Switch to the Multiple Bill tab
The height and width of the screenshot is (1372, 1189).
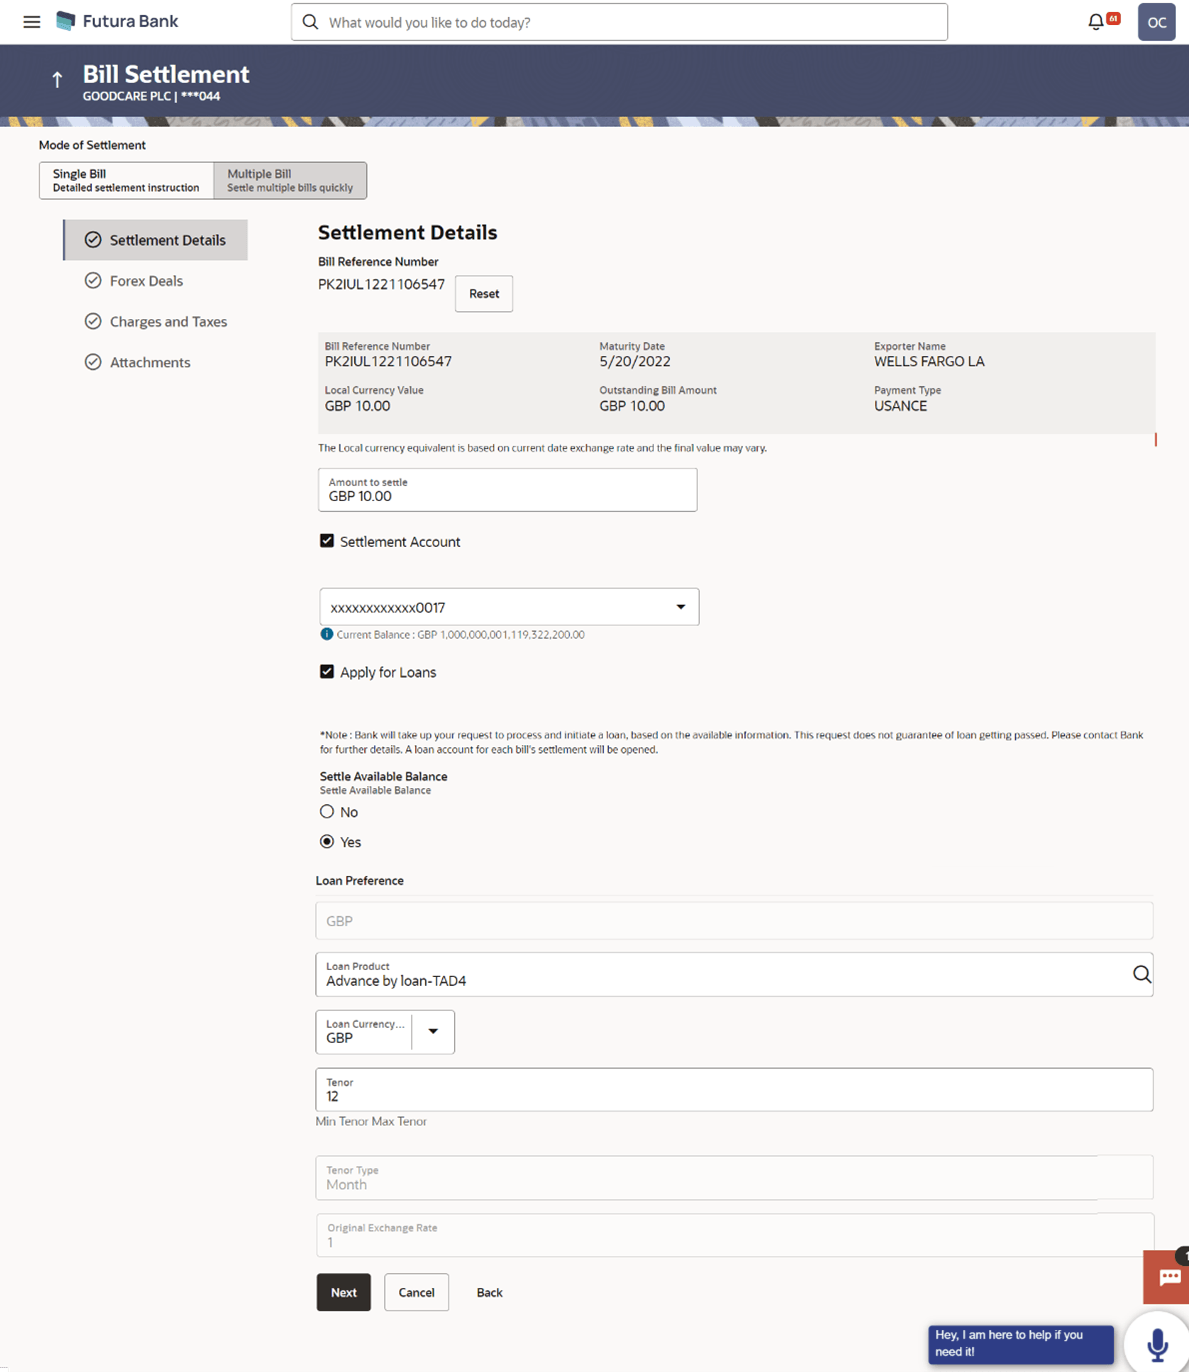tap(290, 180)
